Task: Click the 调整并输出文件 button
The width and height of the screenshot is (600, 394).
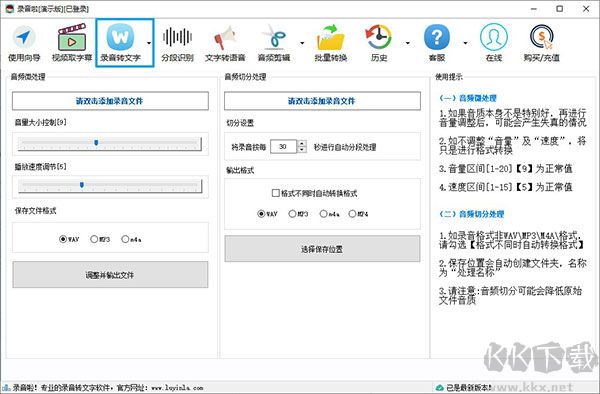Action: (110, 275)
